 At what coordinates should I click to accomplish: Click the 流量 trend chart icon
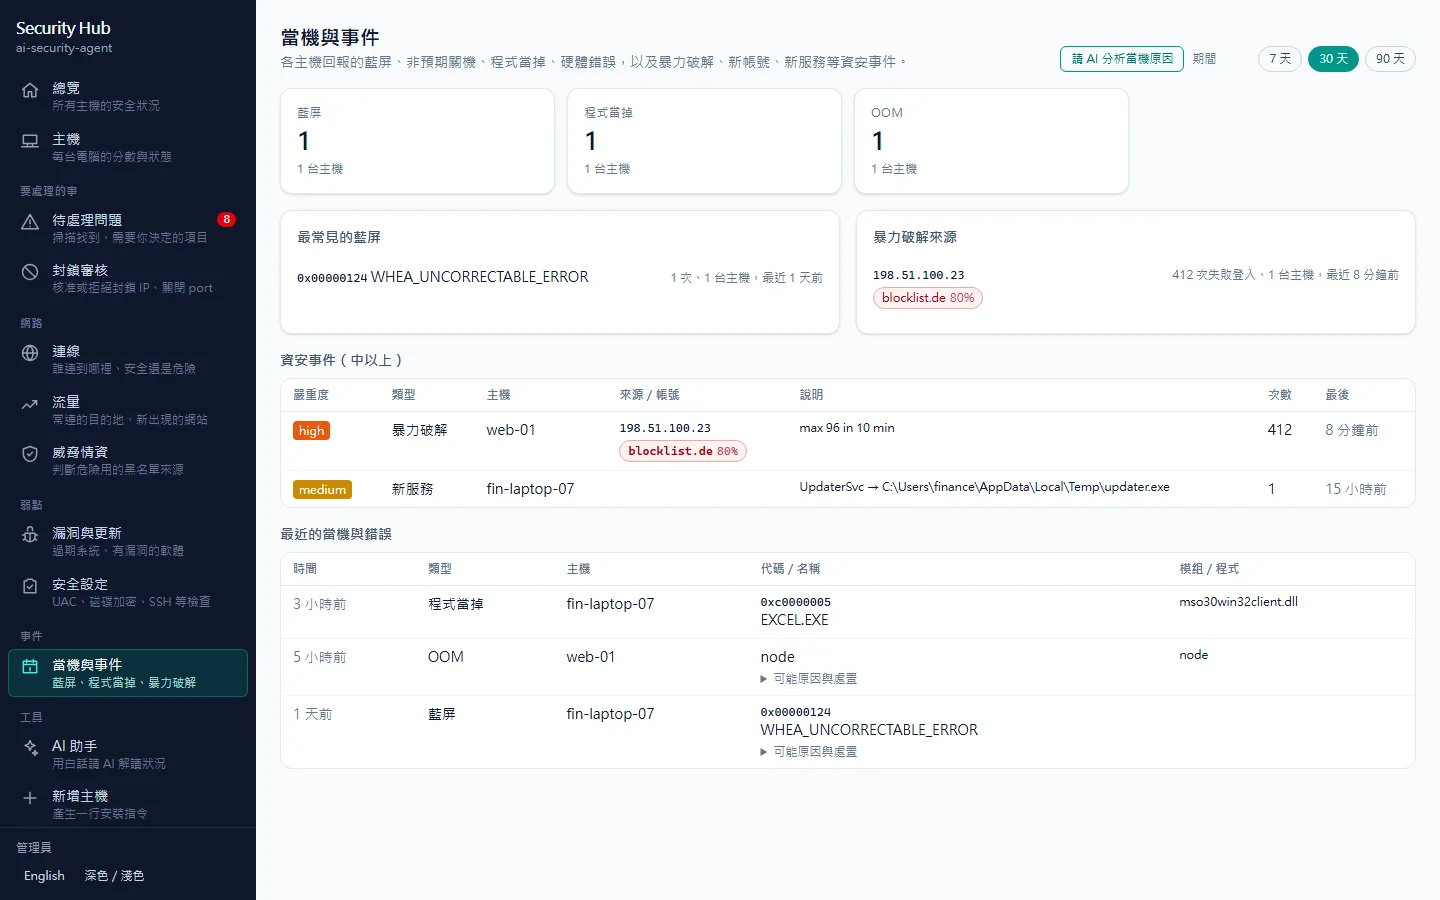(x=30, y=404)
